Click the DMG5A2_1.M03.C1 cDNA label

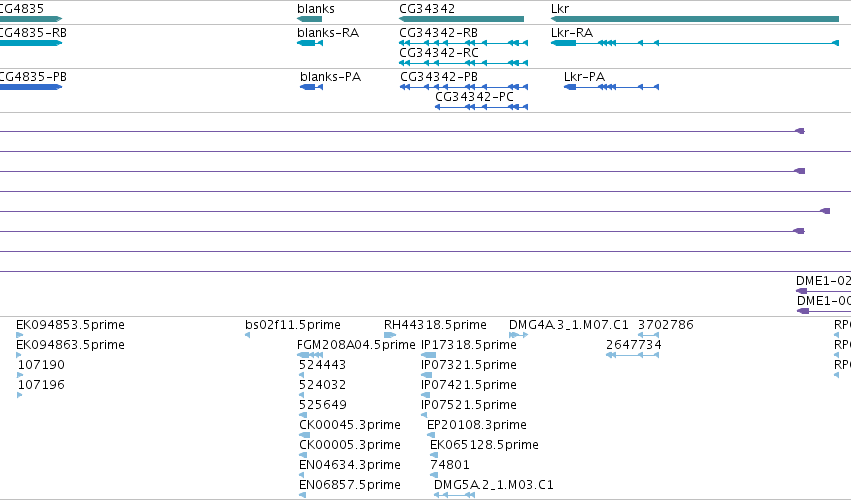pyautogui.click(x=494, y=485)
